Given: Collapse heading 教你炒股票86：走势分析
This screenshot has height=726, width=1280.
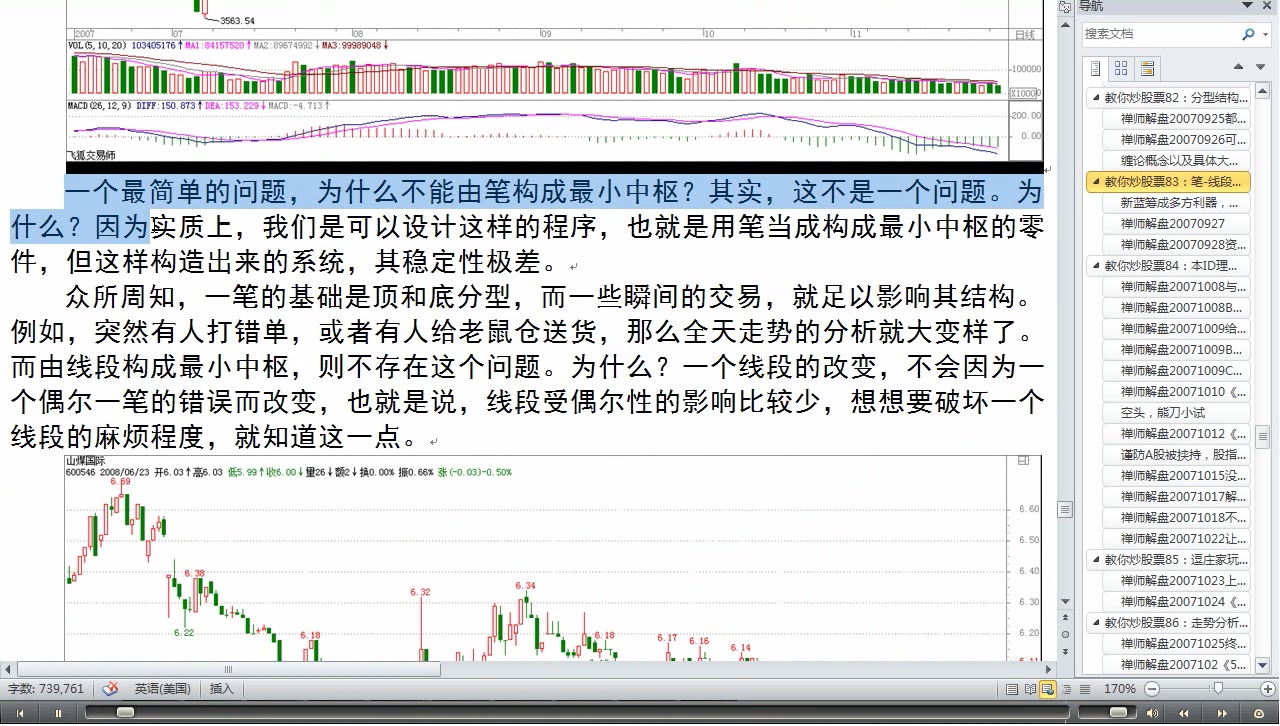Looking at the screenshot, I should point(1095,623).
